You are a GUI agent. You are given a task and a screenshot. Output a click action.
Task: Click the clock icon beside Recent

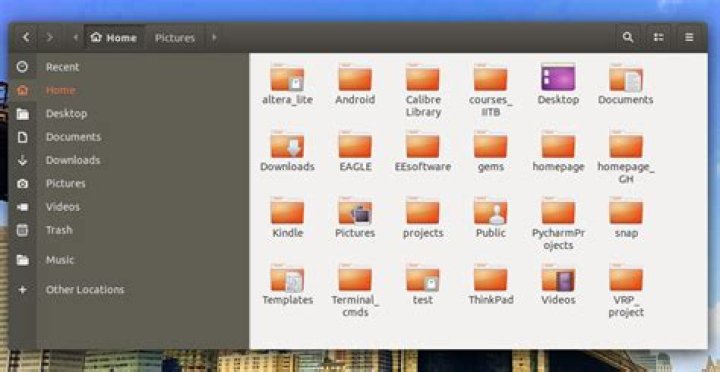[x=22, y=67]
